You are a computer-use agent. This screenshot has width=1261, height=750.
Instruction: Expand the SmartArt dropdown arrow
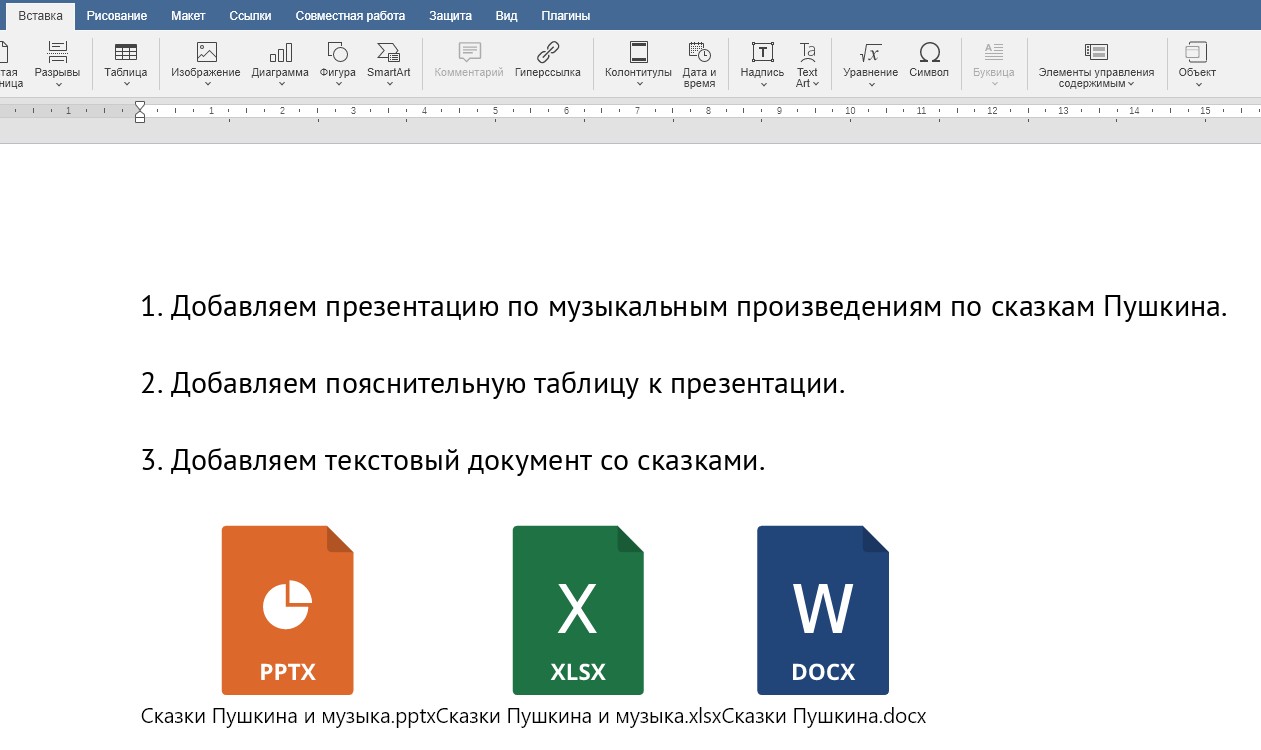(x=389, y=84)
